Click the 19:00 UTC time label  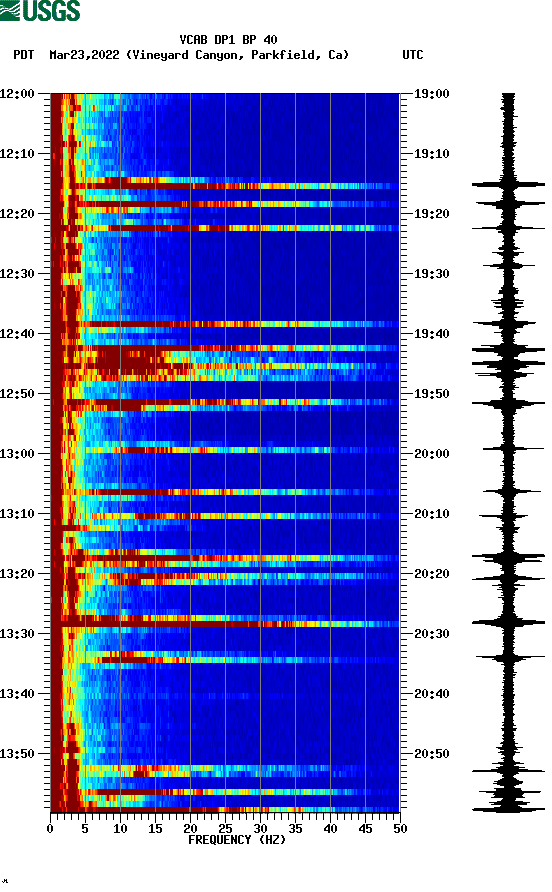(x=431, y=93)
